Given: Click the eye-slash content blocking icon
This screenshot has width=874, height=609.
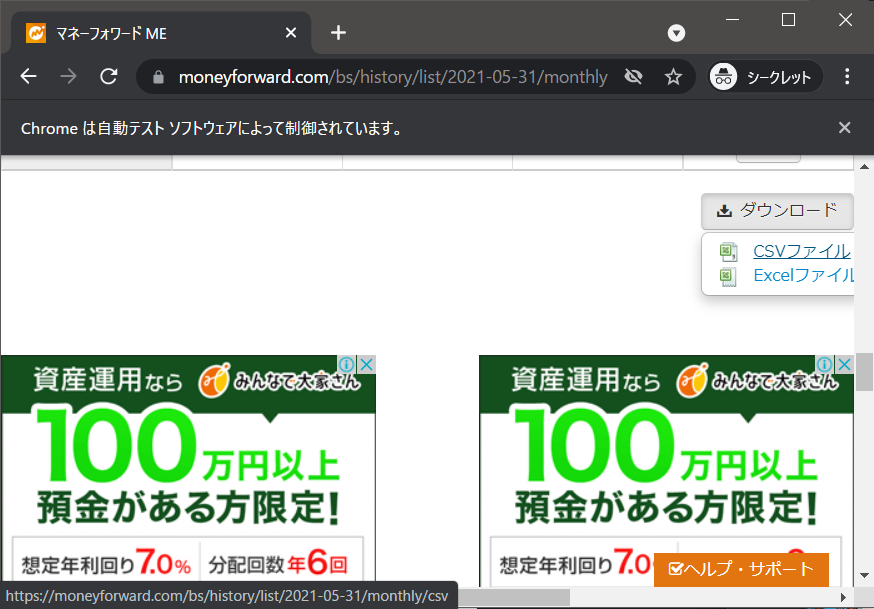Looking at the screenshot, I should (x=633, y=76).
